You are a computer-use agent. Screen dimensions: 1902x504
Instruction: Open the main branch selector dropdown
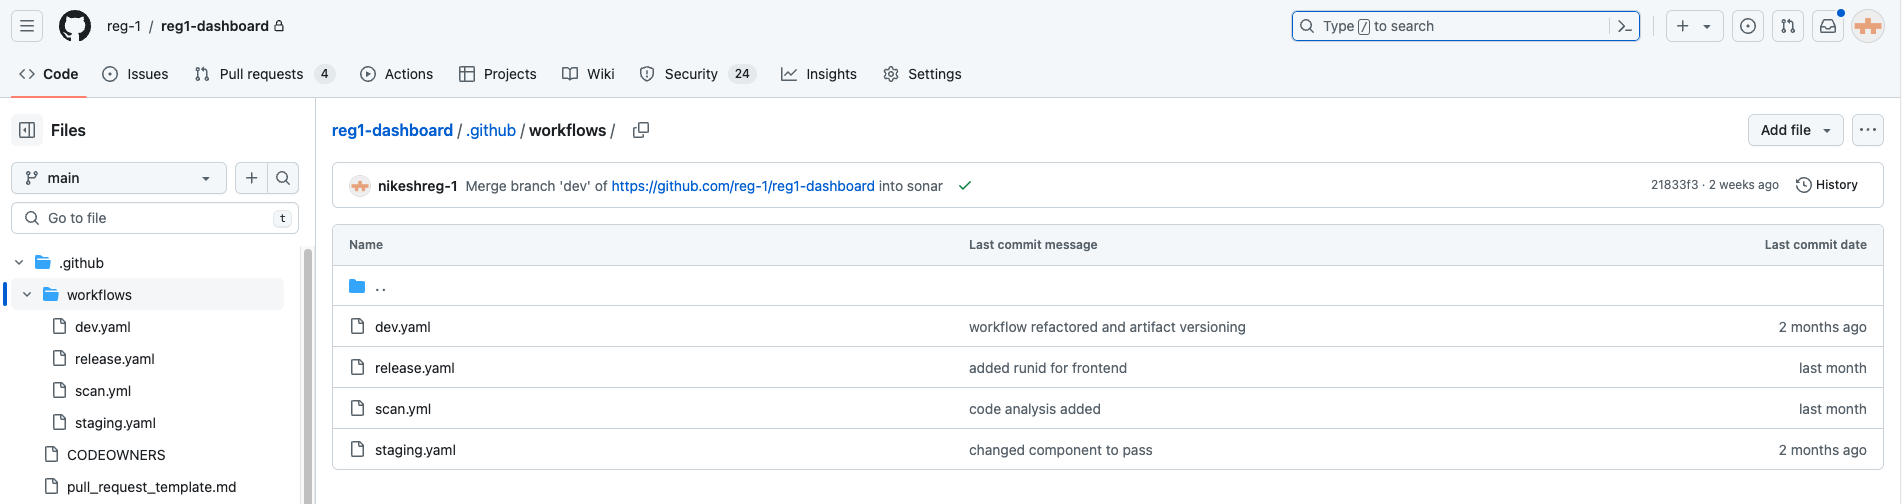pos(119,178)
